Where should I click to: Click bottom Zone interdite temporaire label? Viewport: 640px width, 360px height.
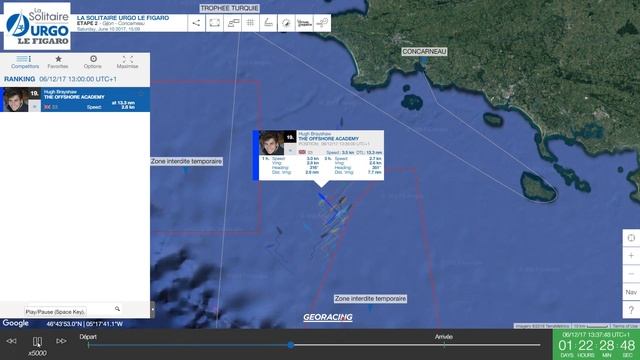coord(370,299)
